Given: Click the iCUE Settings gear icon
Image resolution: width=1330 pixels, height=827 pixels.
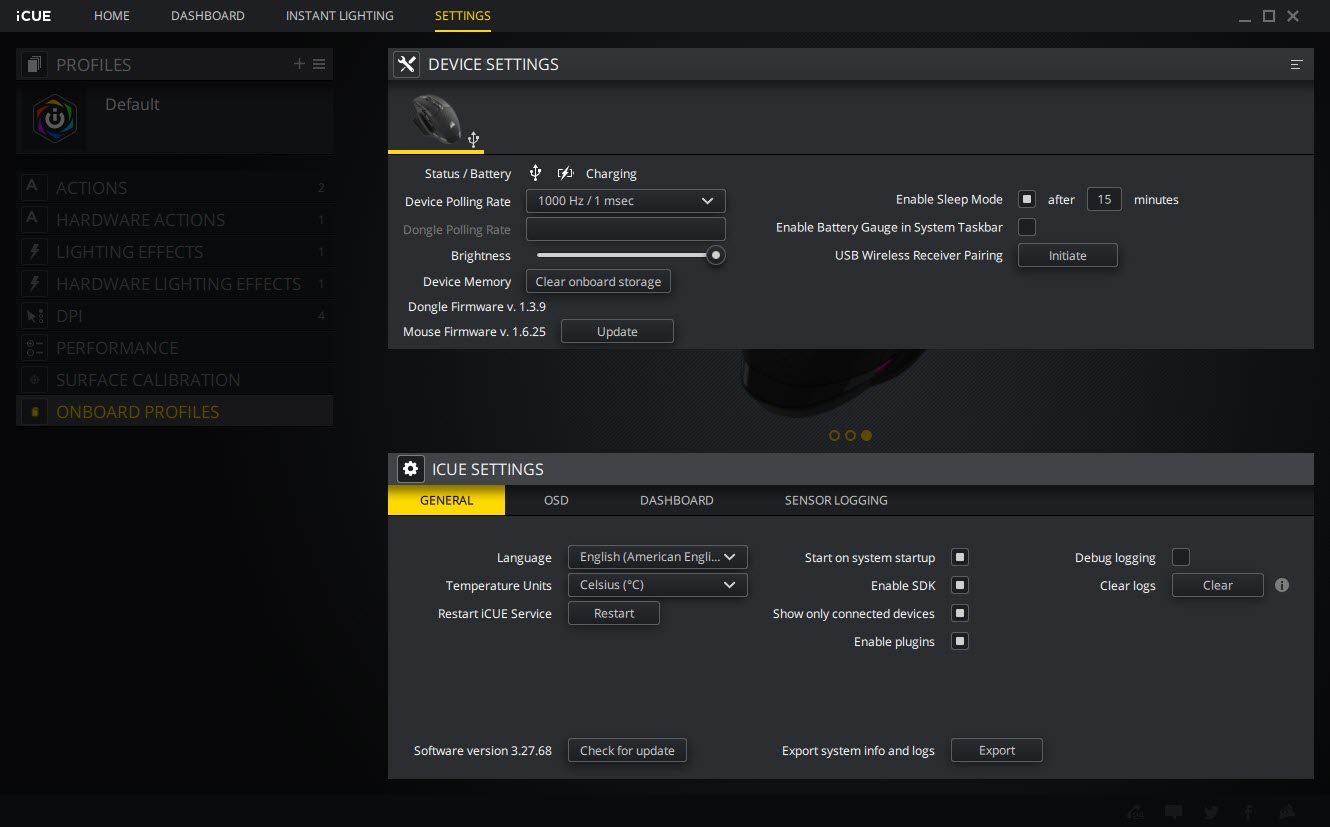Looking at the screenshot, I should pyautogui.click(x=410, y=468).
